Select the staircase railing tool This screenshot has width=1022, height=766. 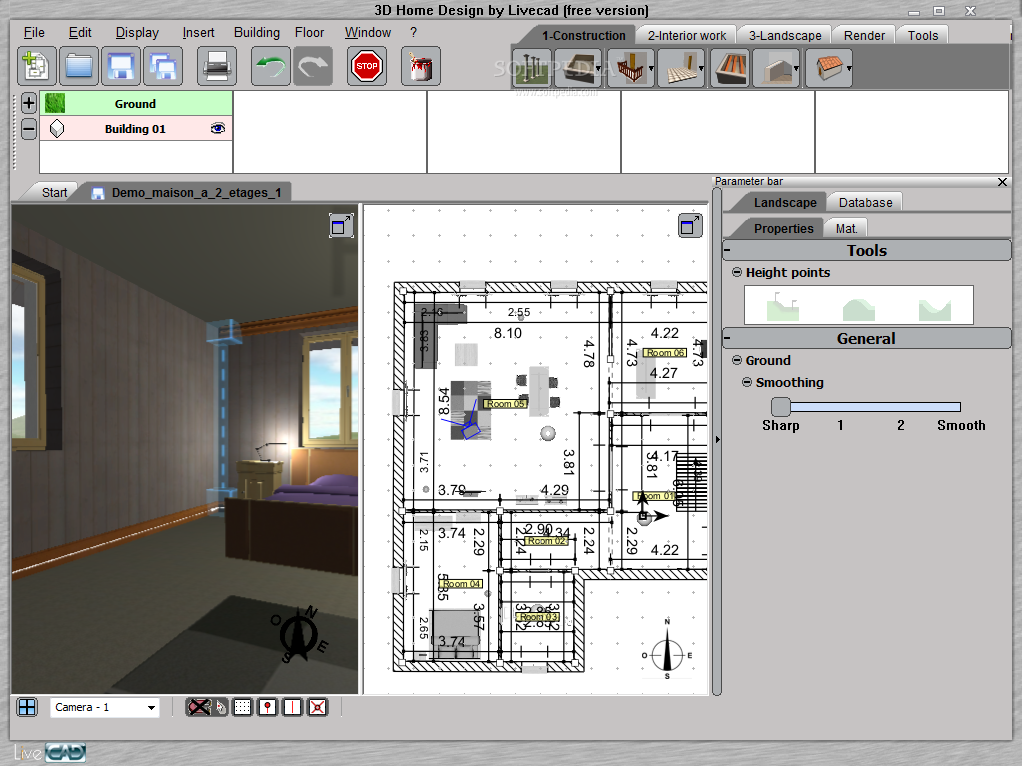[x=630, y=68]
